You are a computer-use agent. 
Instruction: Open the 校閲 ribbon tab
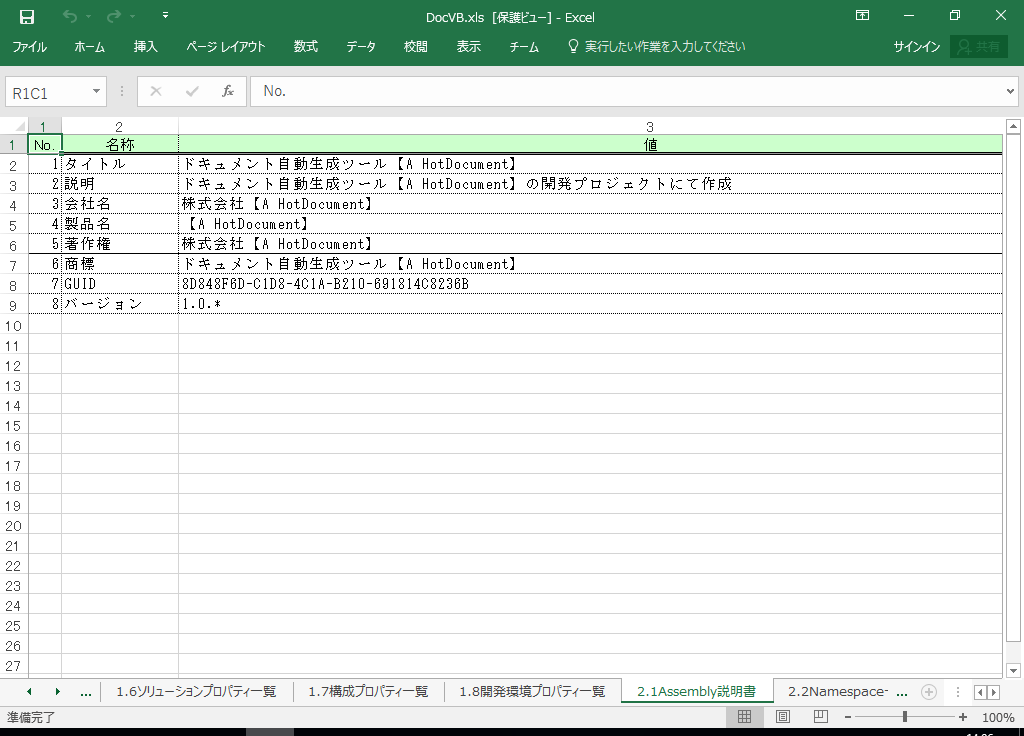pos(415,46)
